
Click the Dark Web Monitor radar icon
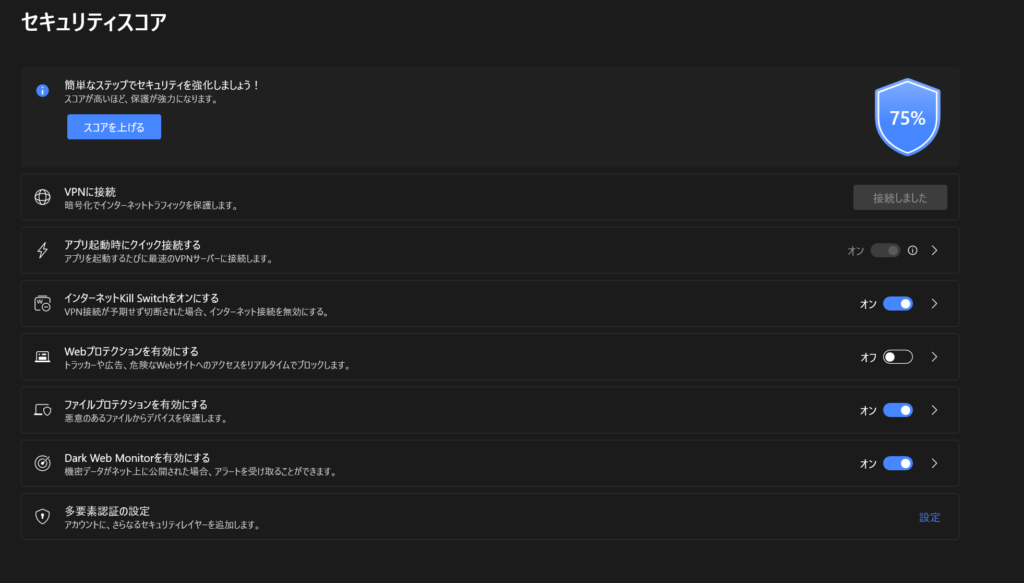(42, 463)
